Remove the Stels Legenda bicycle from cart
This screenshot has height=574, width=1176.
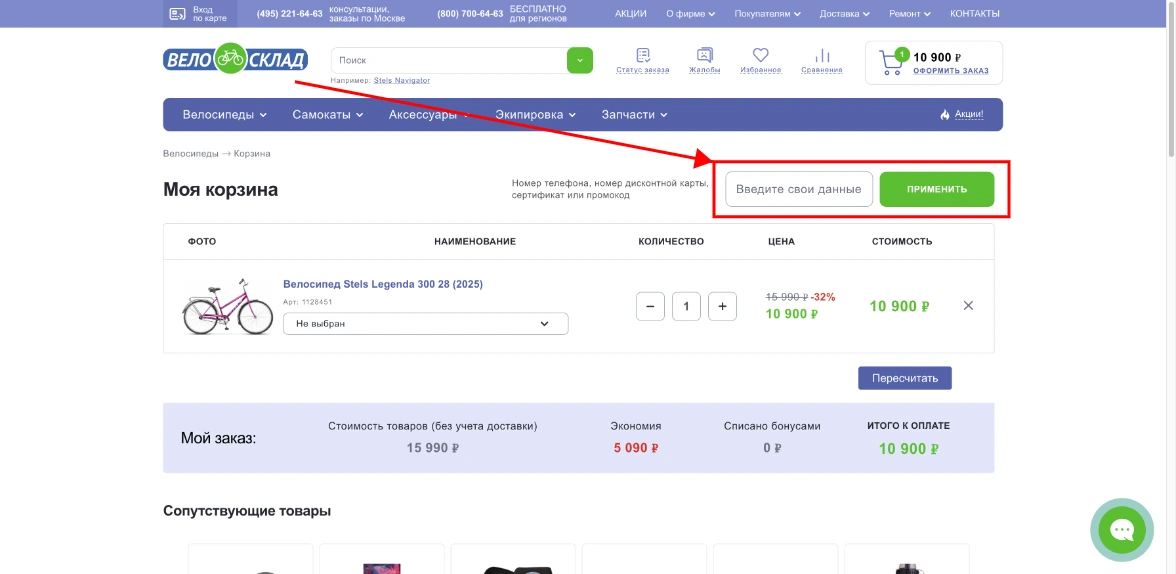coord(968,306)
